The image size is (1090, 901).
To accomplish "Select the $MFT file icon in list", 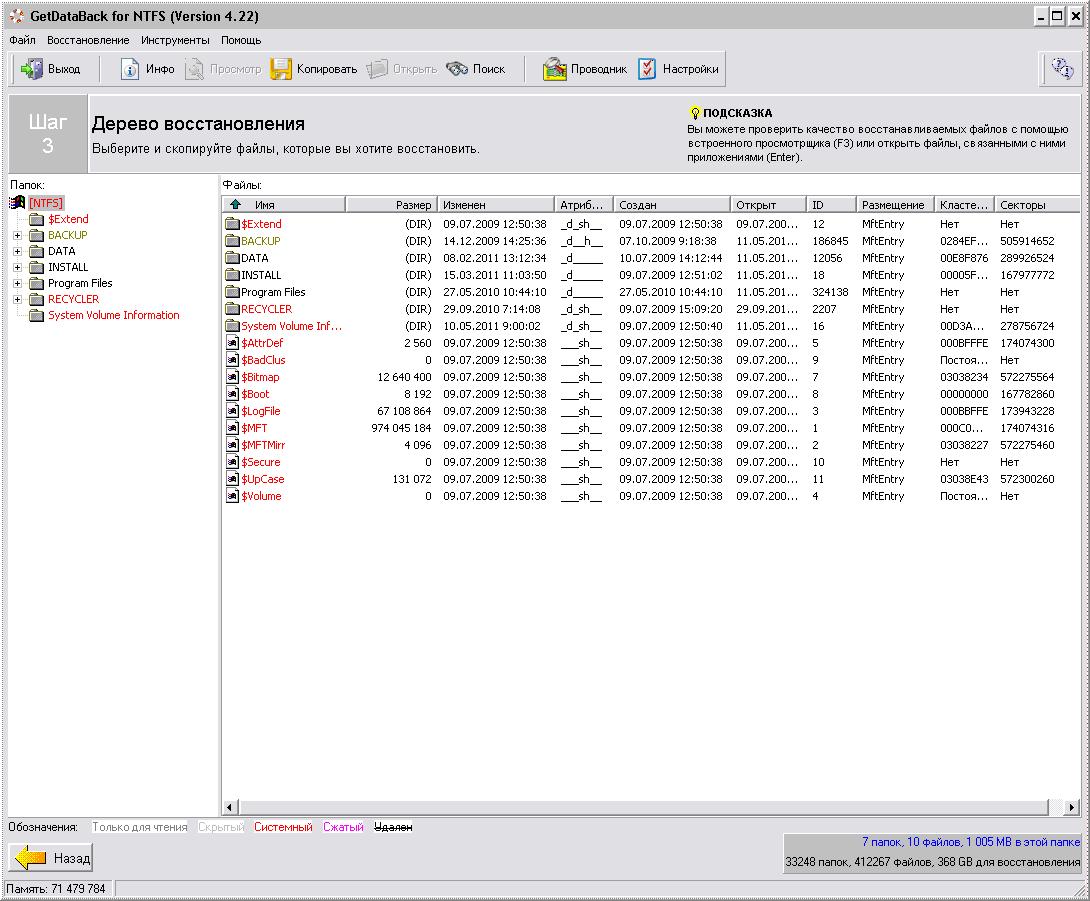I will 233,428.
